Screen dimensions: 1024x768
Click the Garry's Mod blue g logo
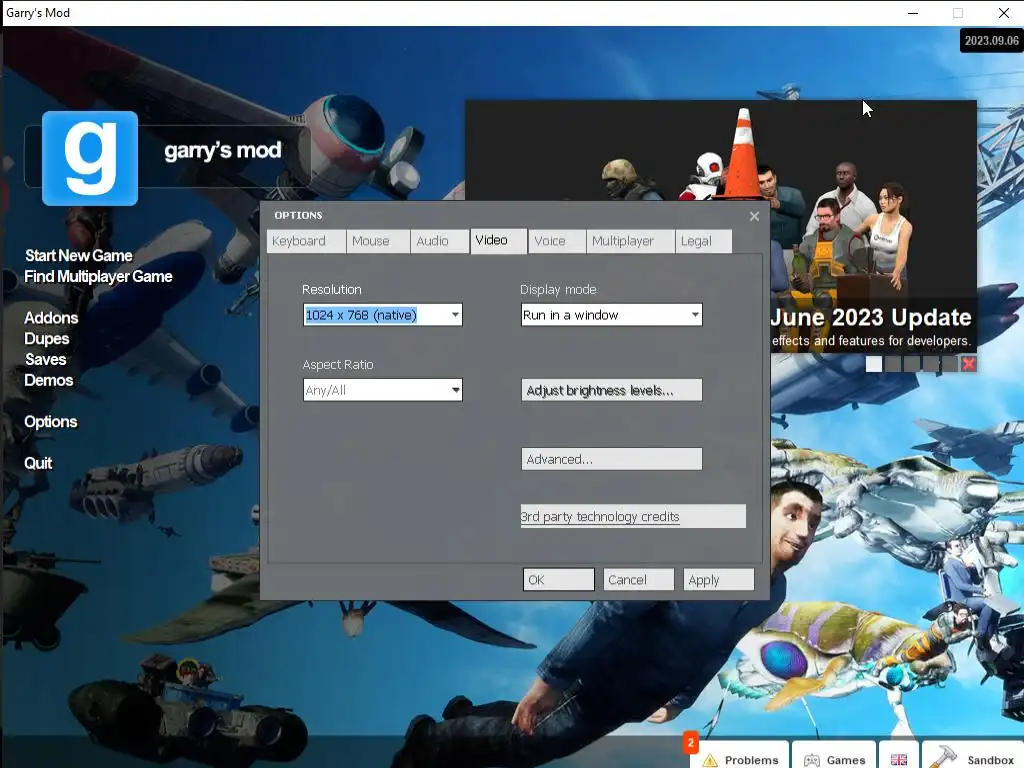tap(90, 158)
